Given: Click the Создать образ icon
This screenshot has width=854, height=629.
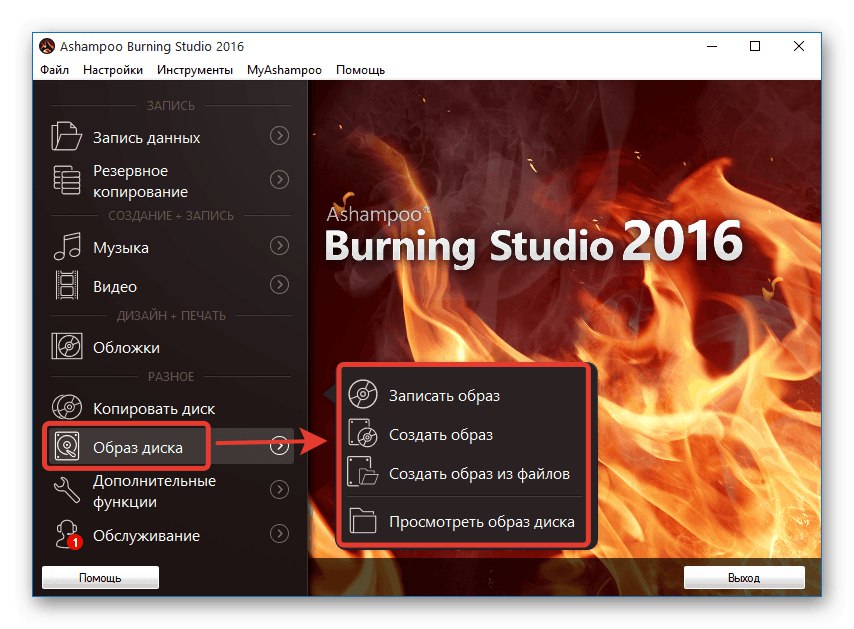Looking at the screenshot, I should coord(363,433).
